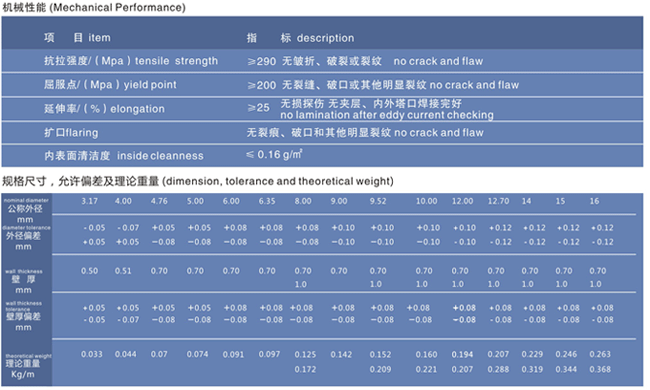Viewport: 650px width, 390px height.
Task: Select the 12.70 nominal diameter cell
Action: 498,201
